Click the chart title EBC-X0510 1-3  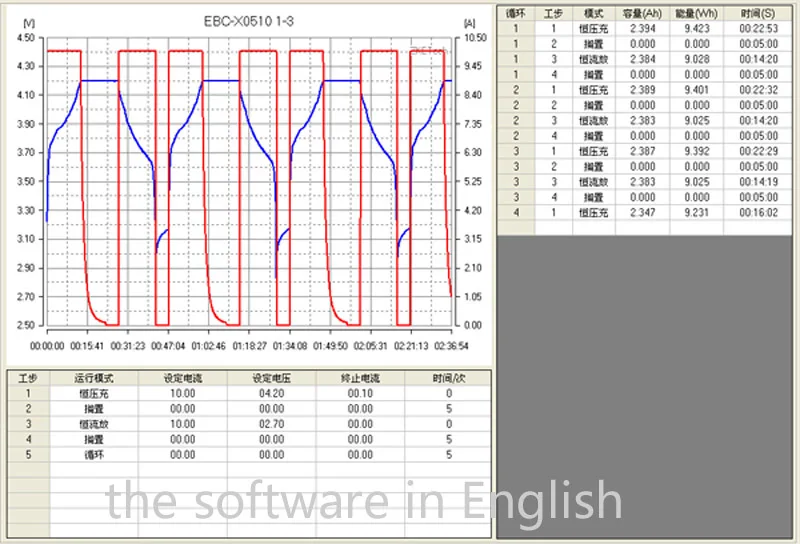point(248,21)
